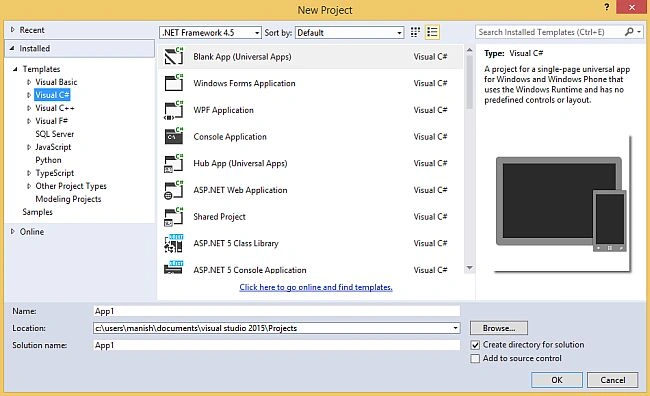Expand the Visual C++ tree node
This screenshot has width=650, height=396.
click(29, 108)
